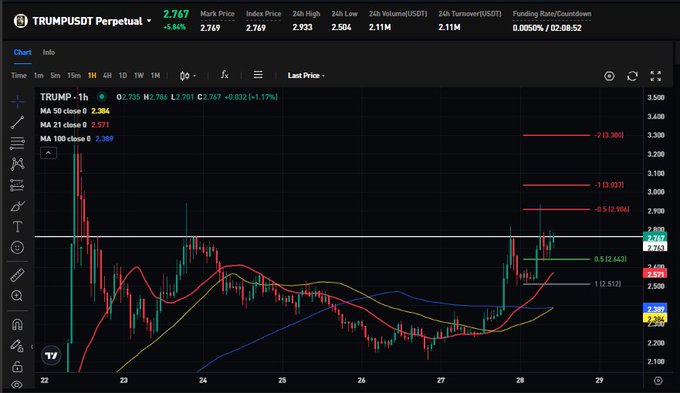Select the text annotation tool
The height and width of the screenshot is (393, 680).
[x=17, y=226]
